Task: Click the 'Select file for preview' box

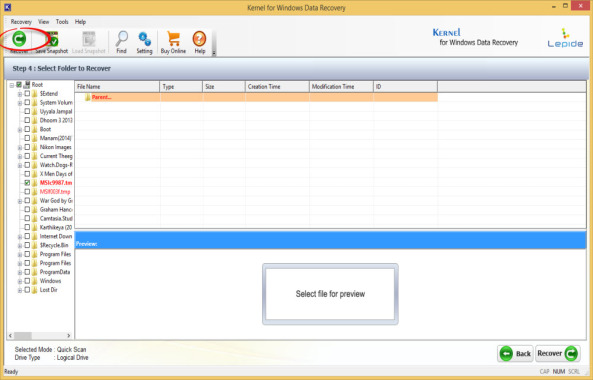Action: pyautogui.click(x=330, y=294)
